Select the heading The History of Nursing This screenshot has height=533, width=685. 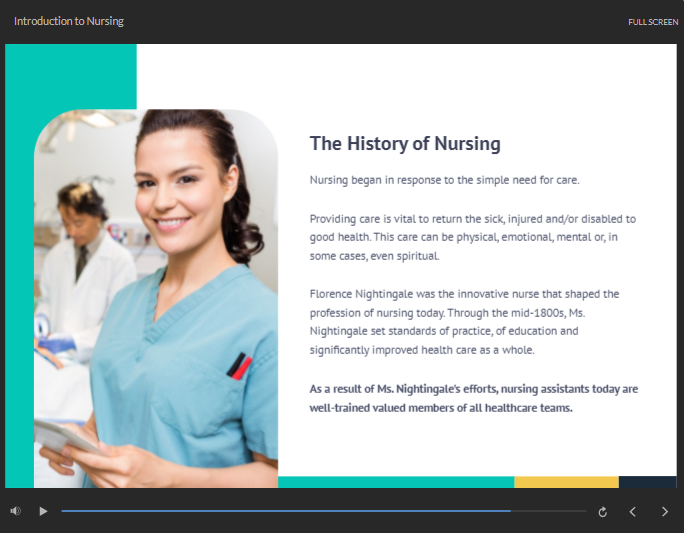click(405, 143)
